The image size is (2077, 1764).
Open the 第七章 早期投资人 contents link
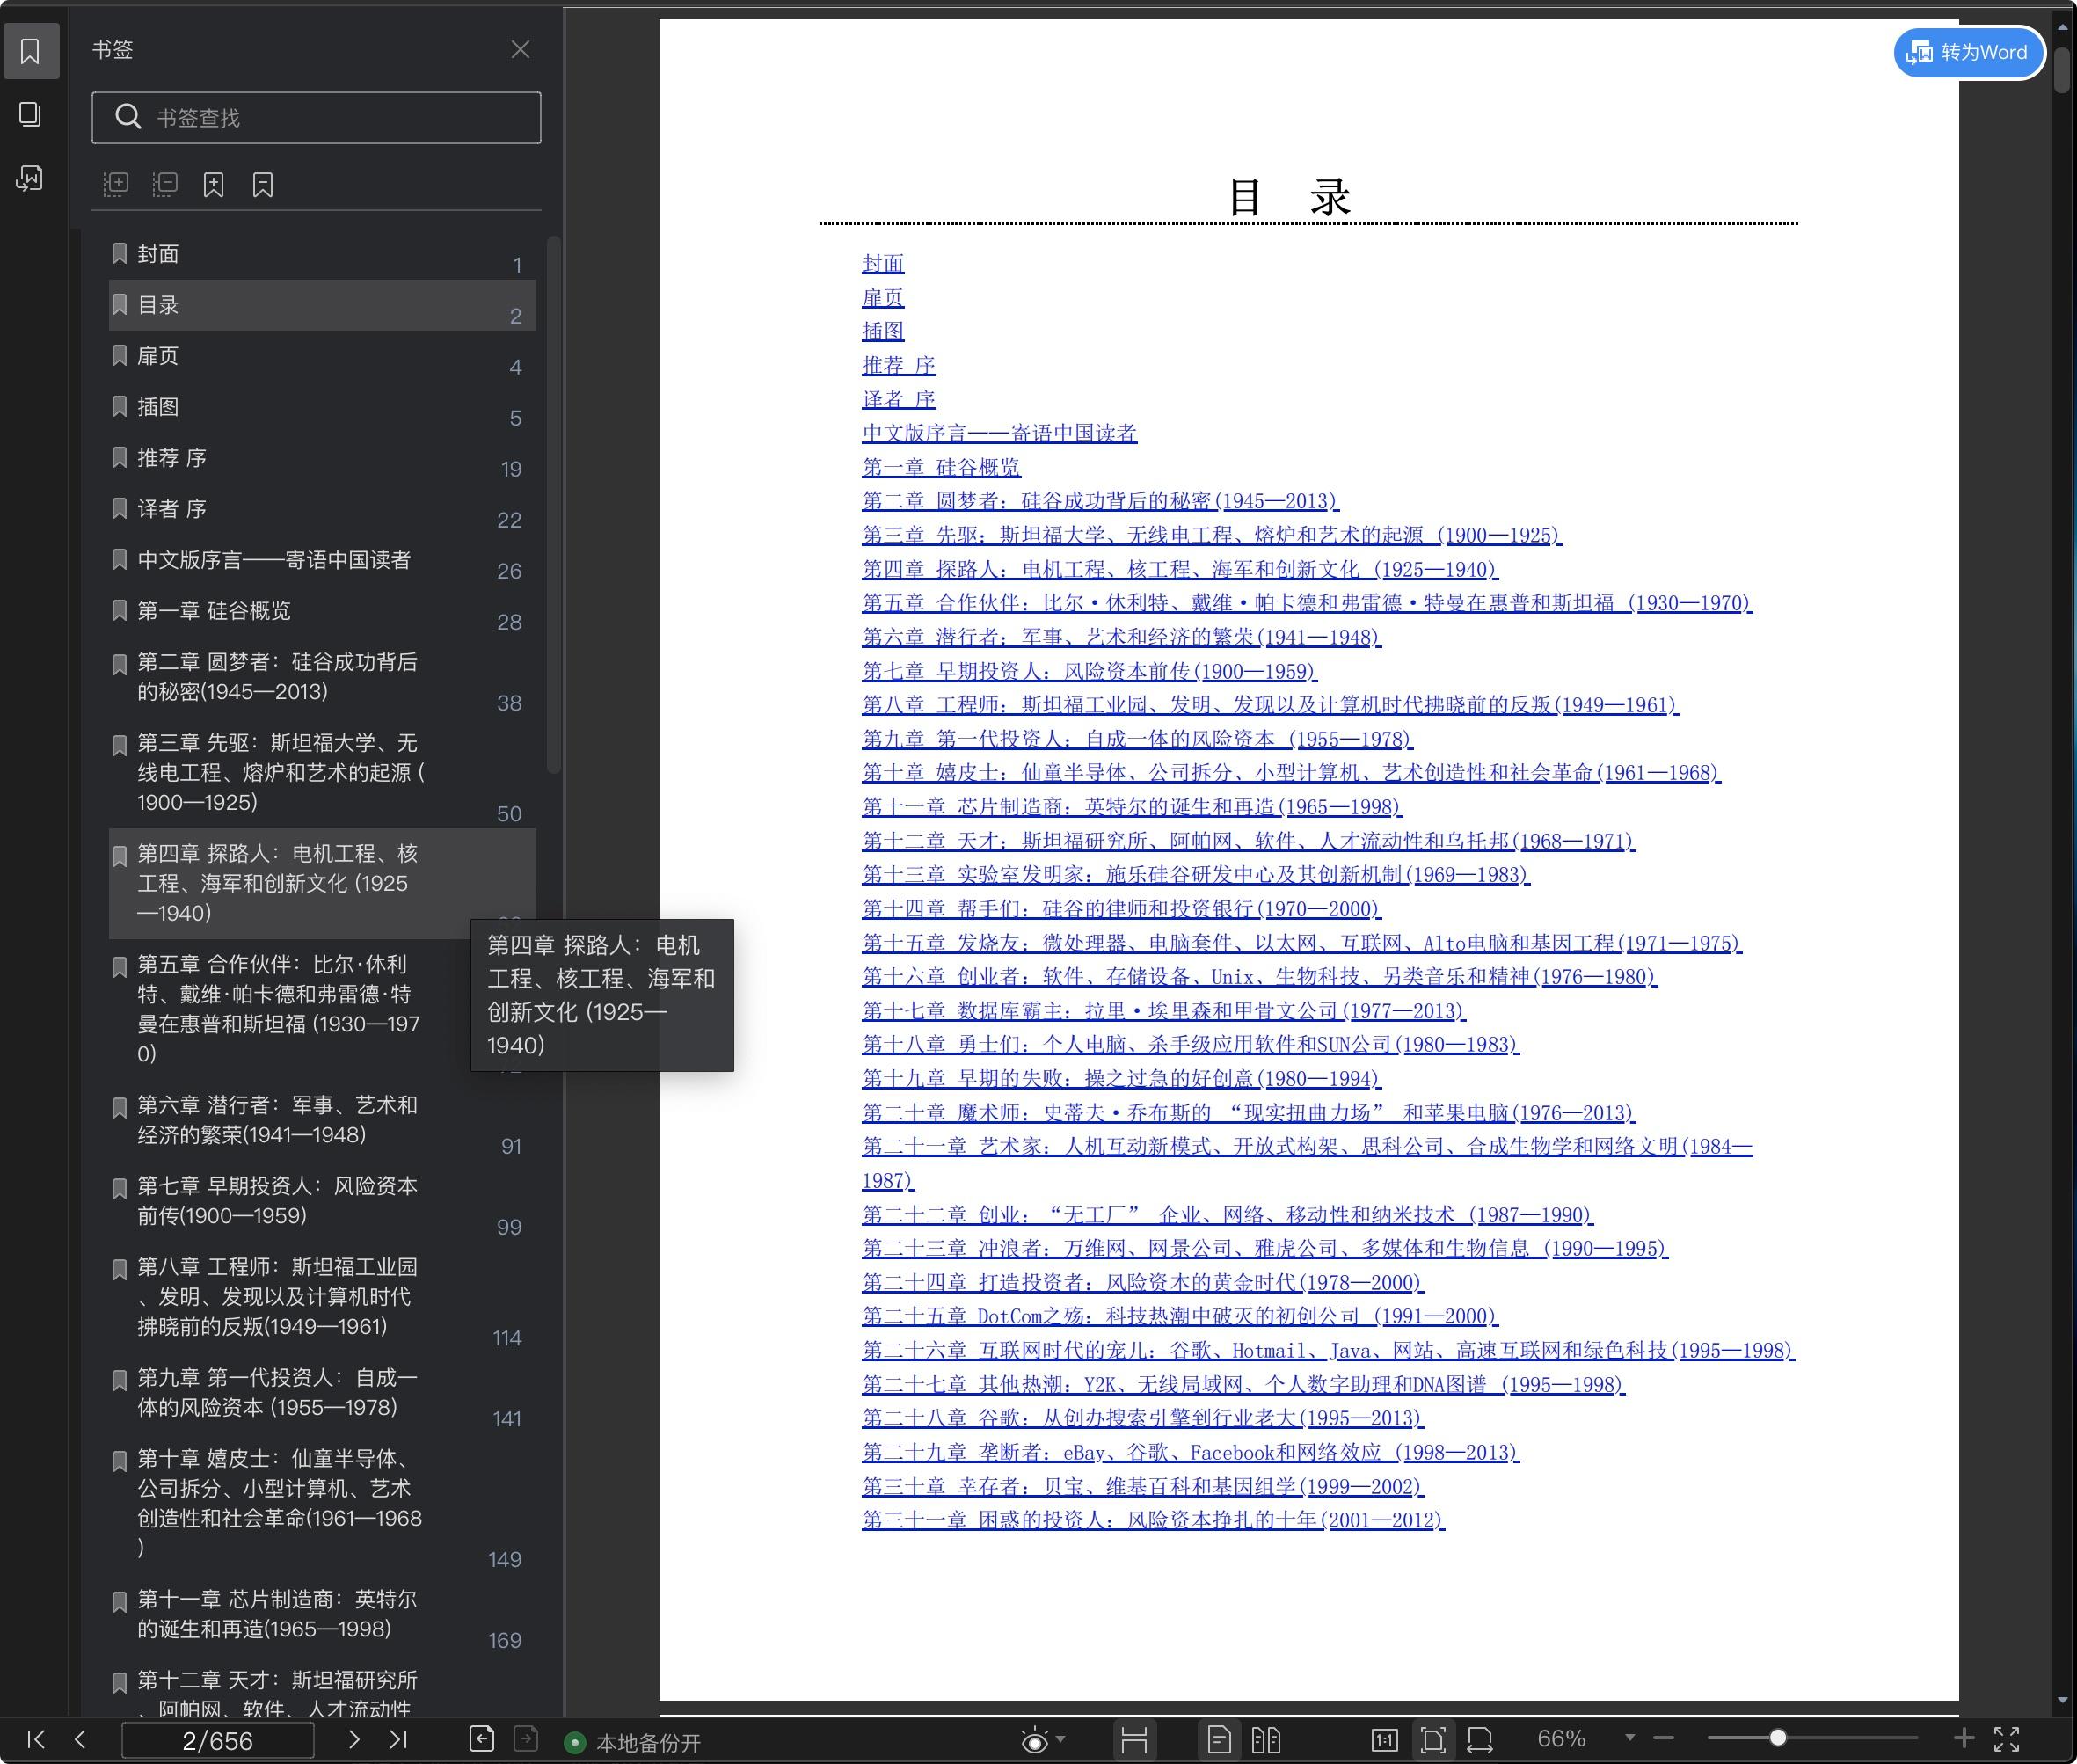pos(1089,671)
